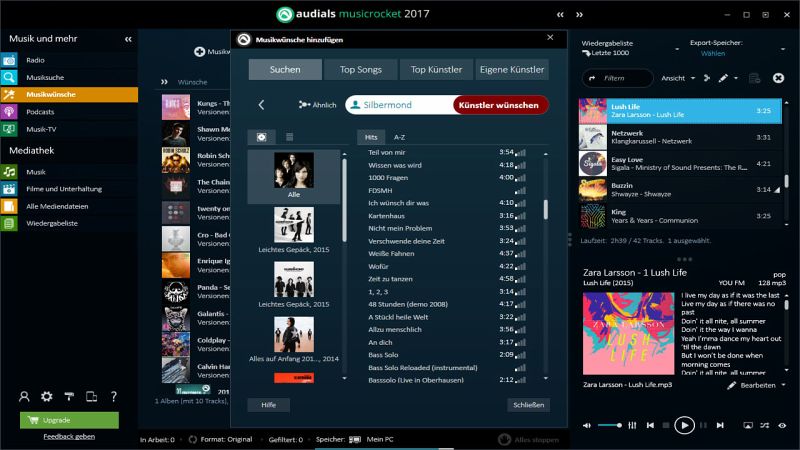Viewport: 800px width, 450px height.
Task: Collapse the left navigation panel
Action: pyautogui.click(x=128, y=39)
